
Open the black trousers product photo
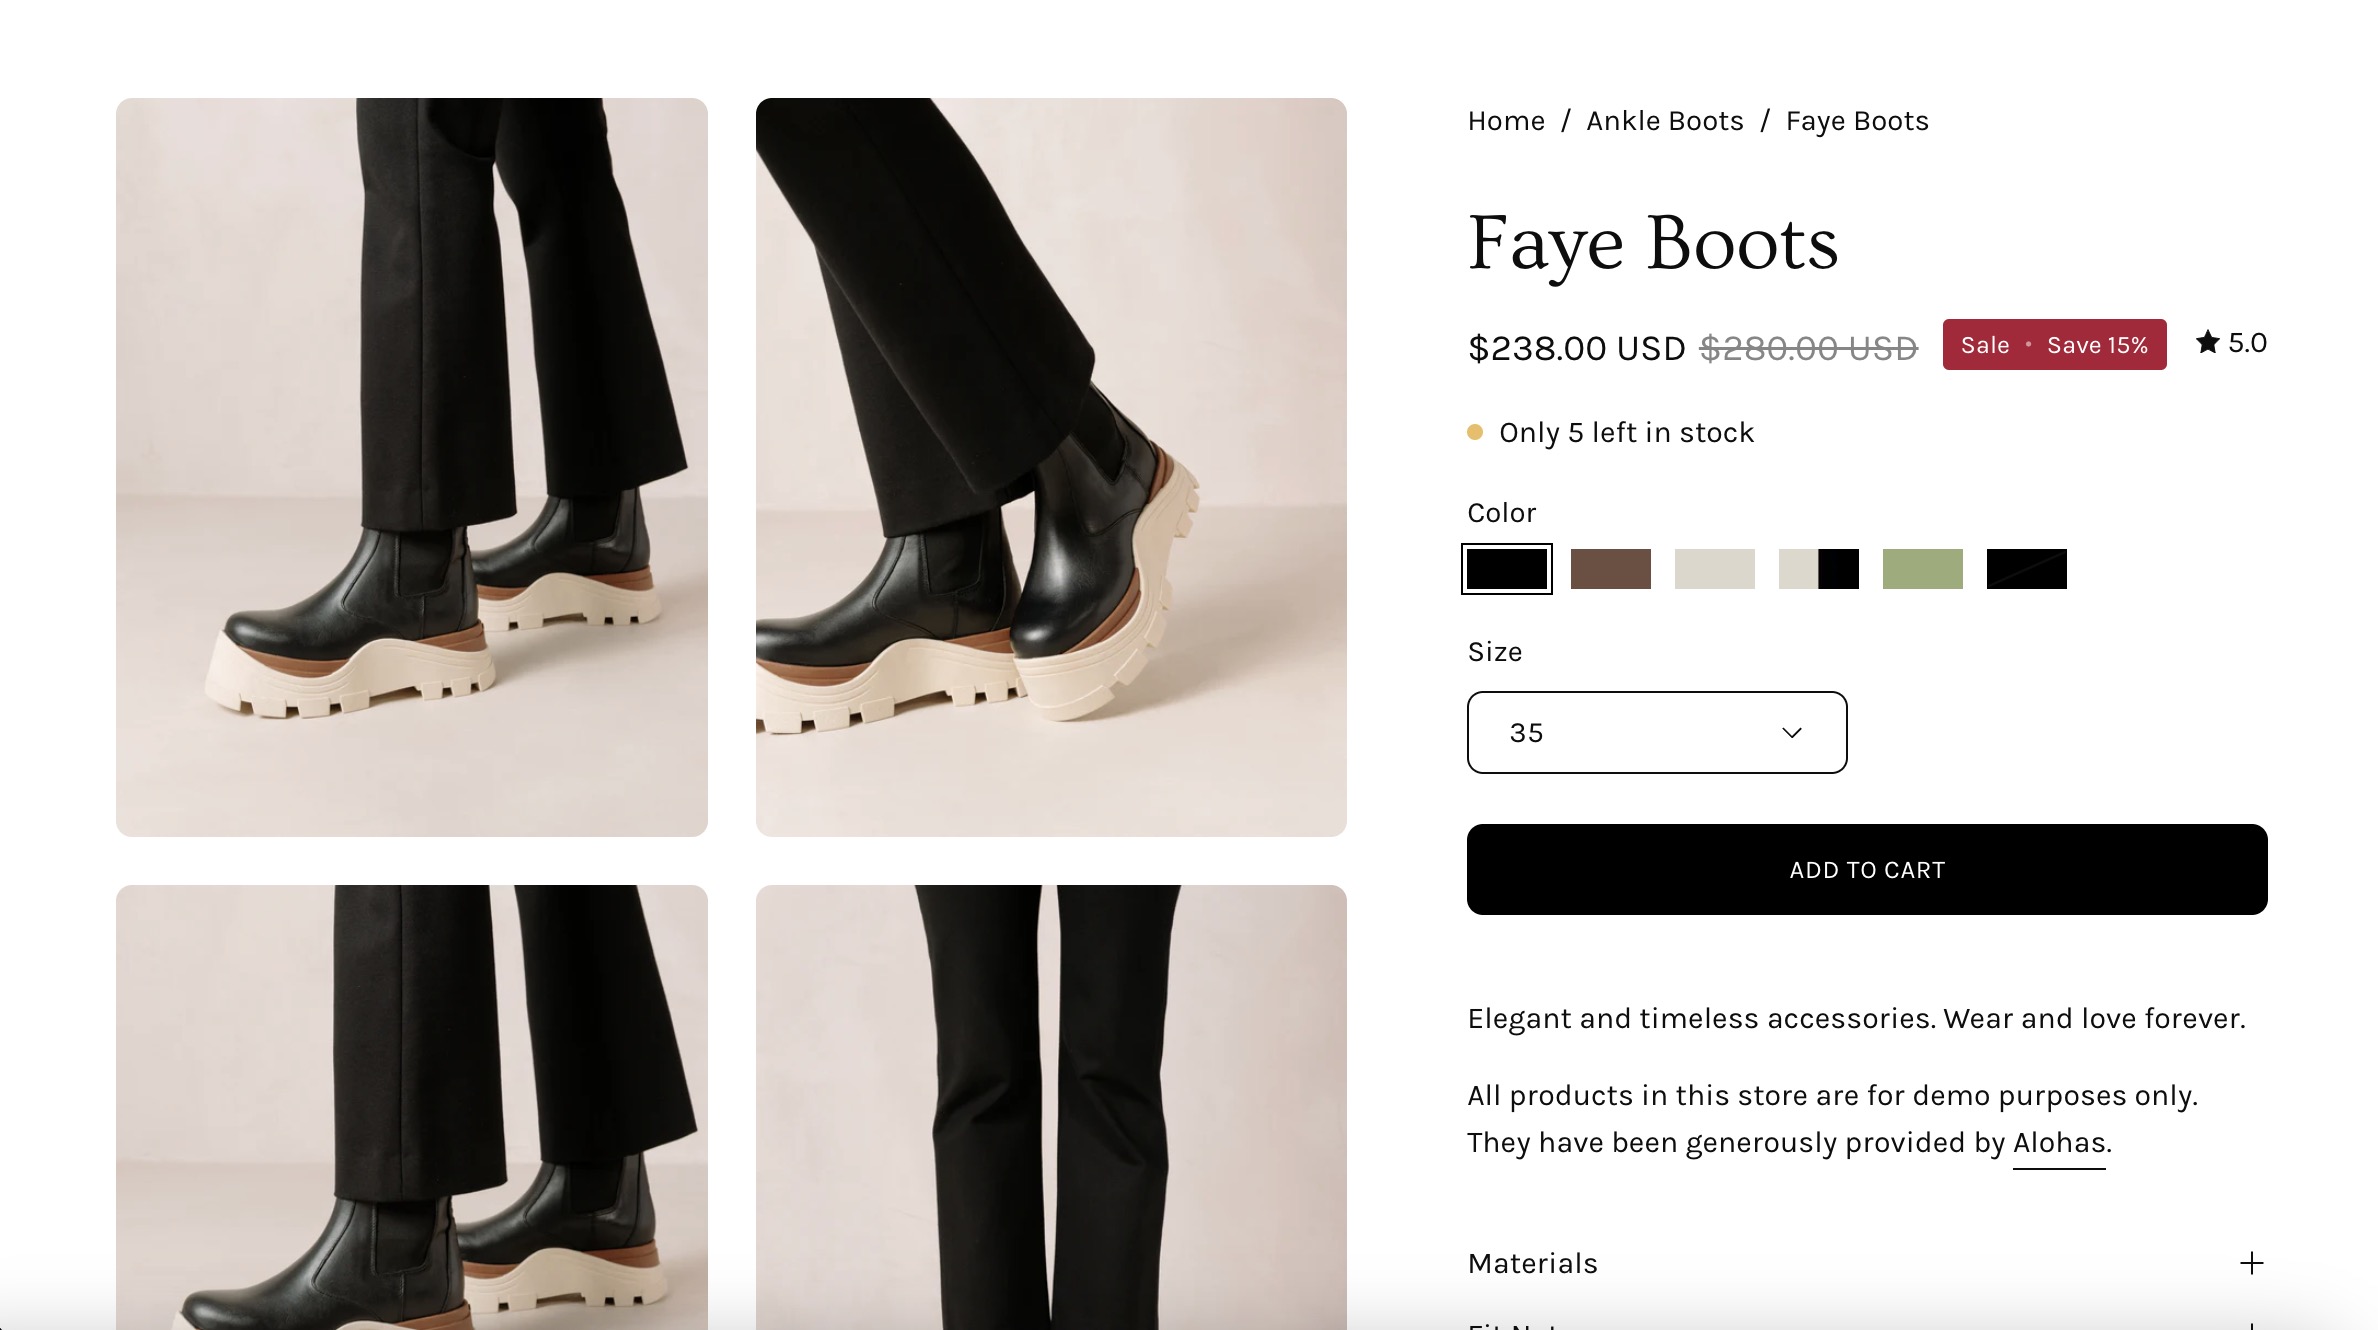pyautogui.click(x=1051, y=1107)
